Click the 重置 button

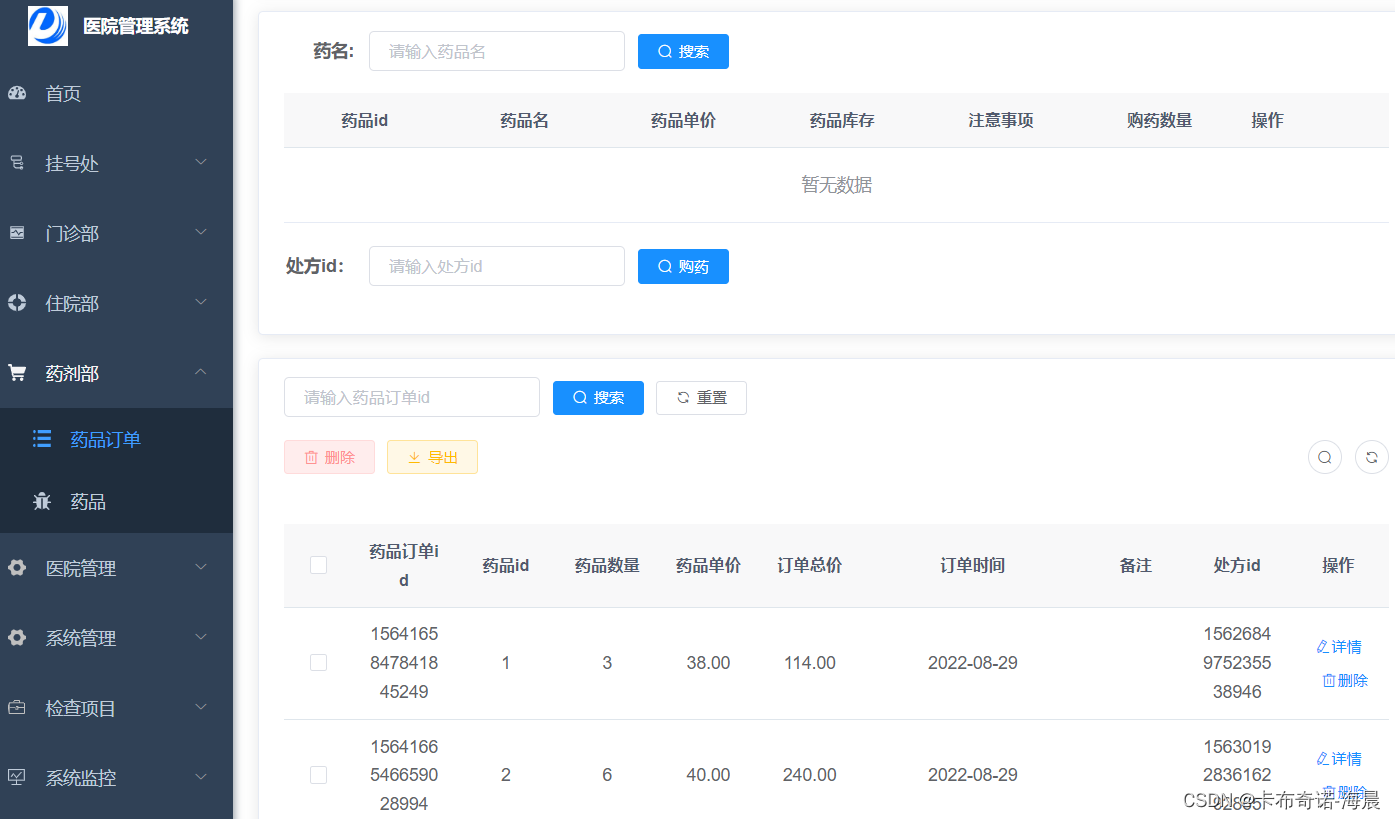tap(701, 397)
